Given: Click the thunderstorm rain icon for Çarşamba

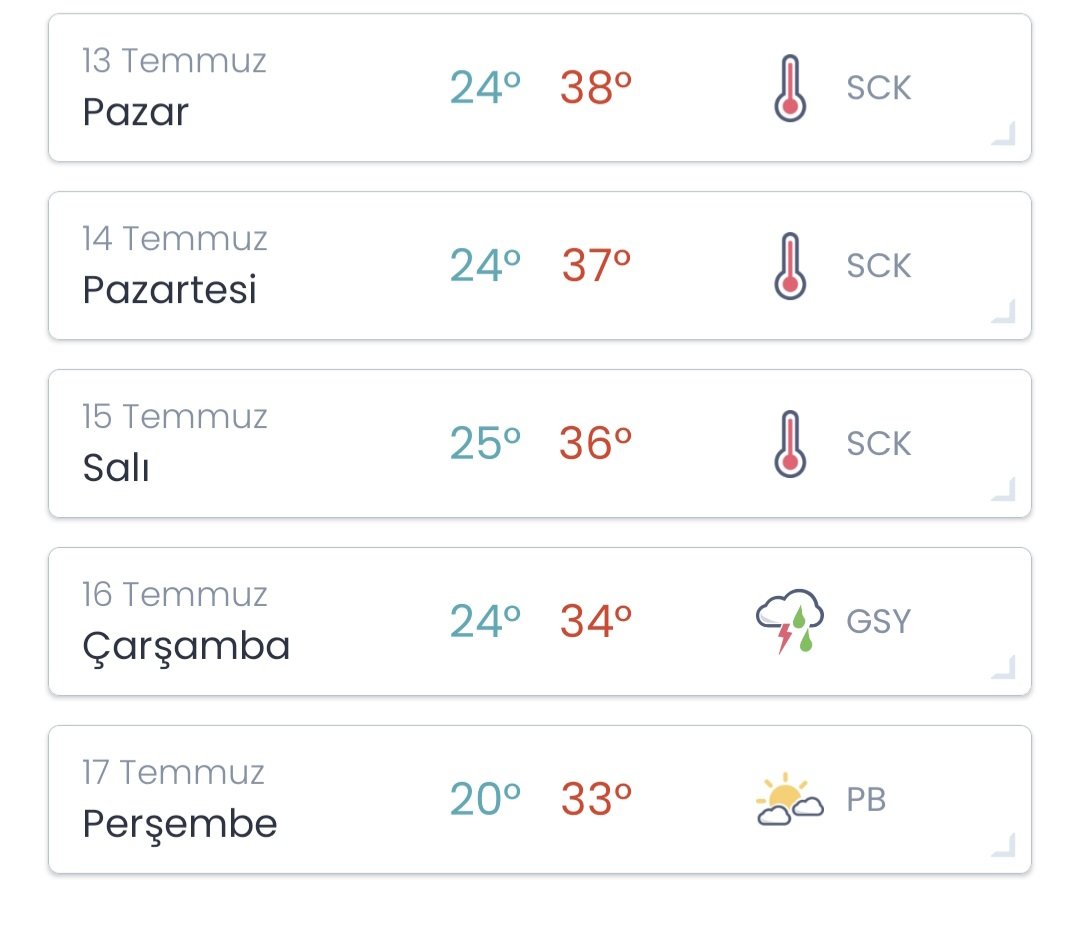Looking at the screenshot, I should 789,621.
